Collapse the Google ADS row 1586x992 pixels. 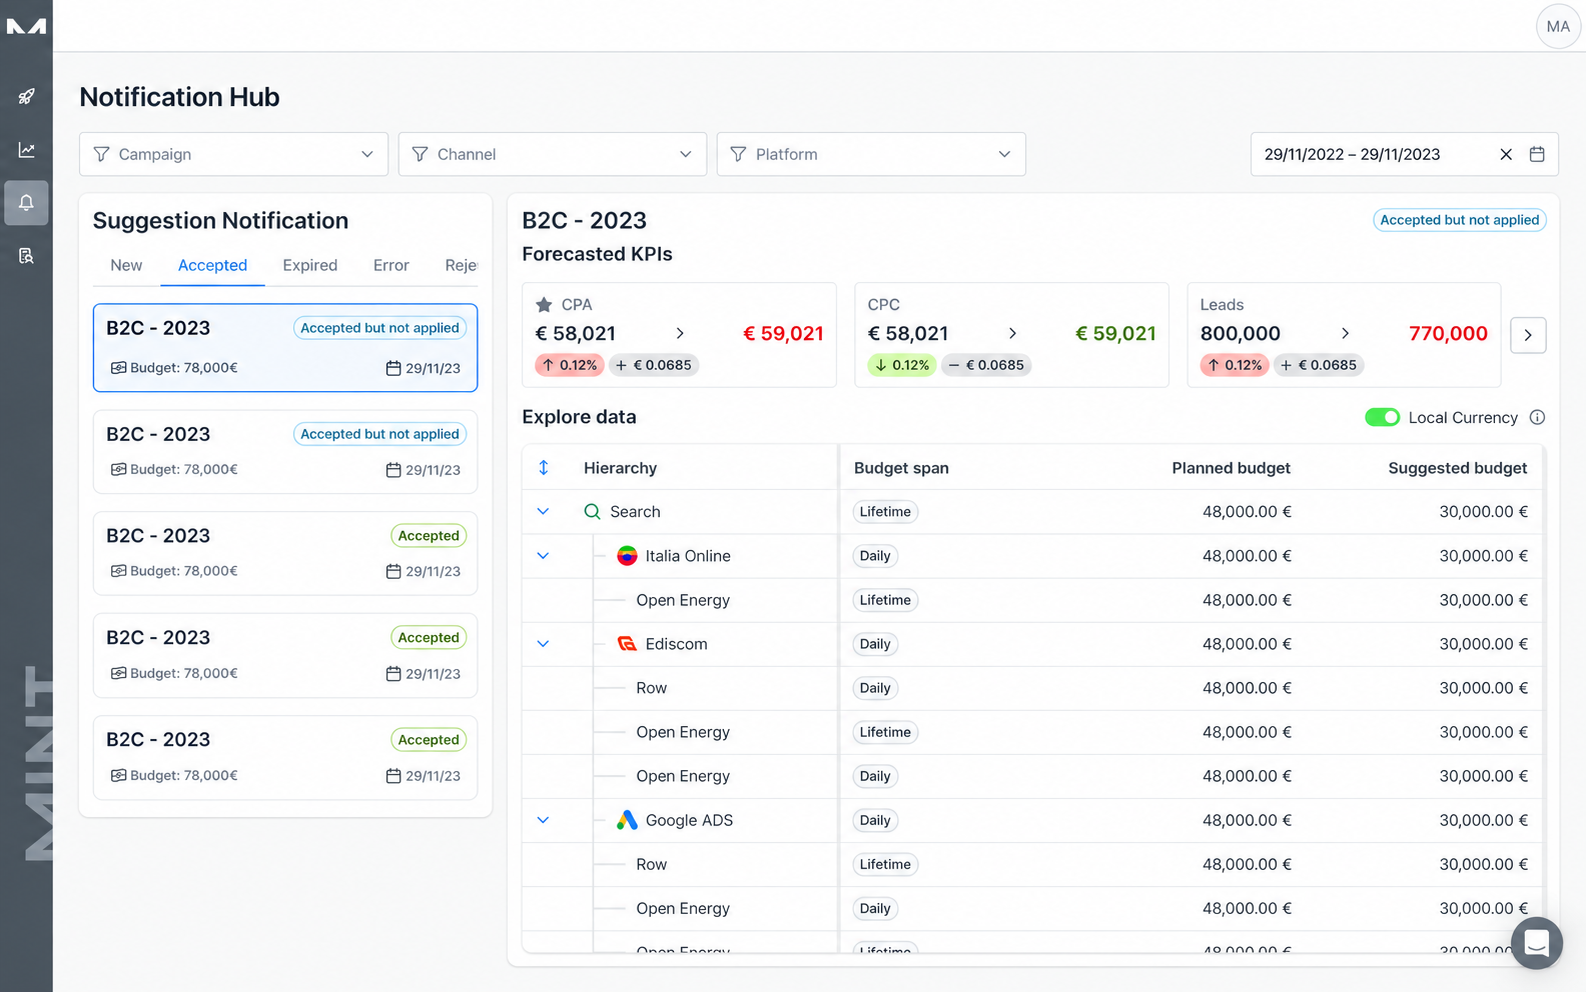[x=543, y=820]
